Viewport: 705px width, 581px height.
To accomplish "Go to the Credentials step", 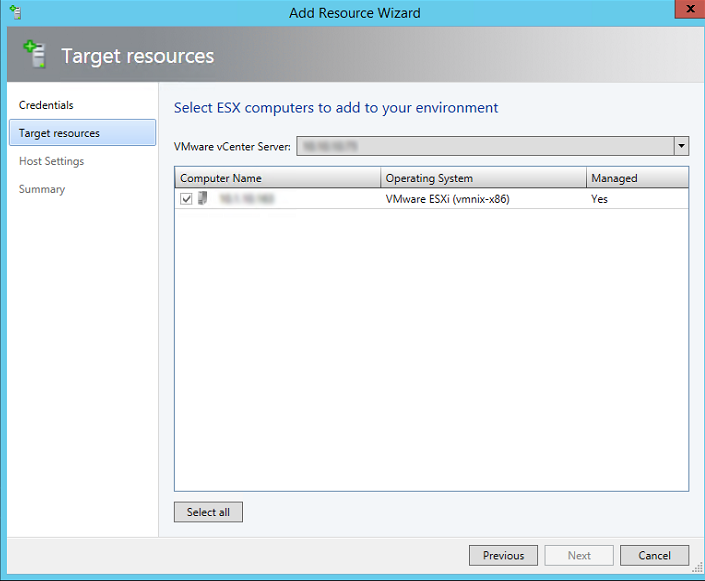I will click(46, 105).
